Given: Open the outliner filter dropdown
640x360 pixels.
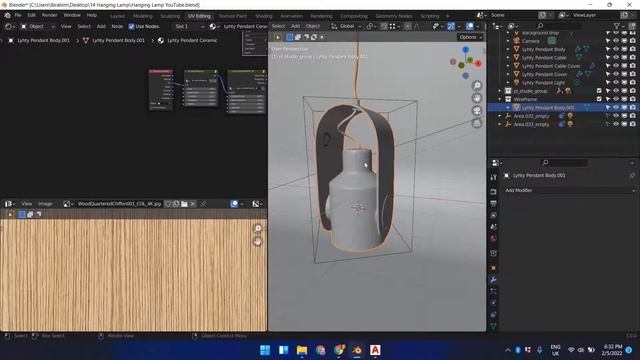Looking at the screenshot, I should click(x=619, y=26).
